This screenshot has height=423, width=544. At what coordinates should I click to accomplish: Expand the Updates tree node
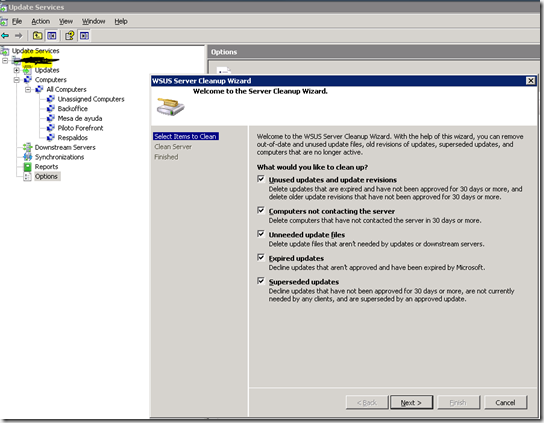[x=16, y=70]
